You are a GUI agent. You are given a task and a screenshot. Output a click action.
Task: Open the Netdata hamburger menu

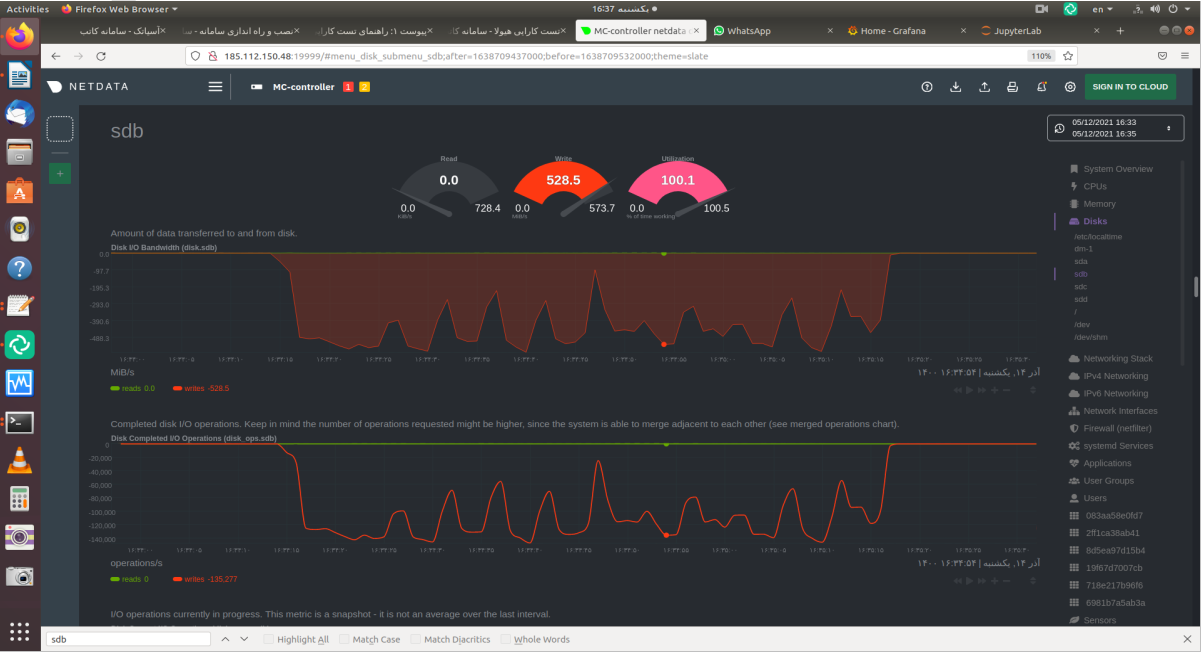(215, 87)
